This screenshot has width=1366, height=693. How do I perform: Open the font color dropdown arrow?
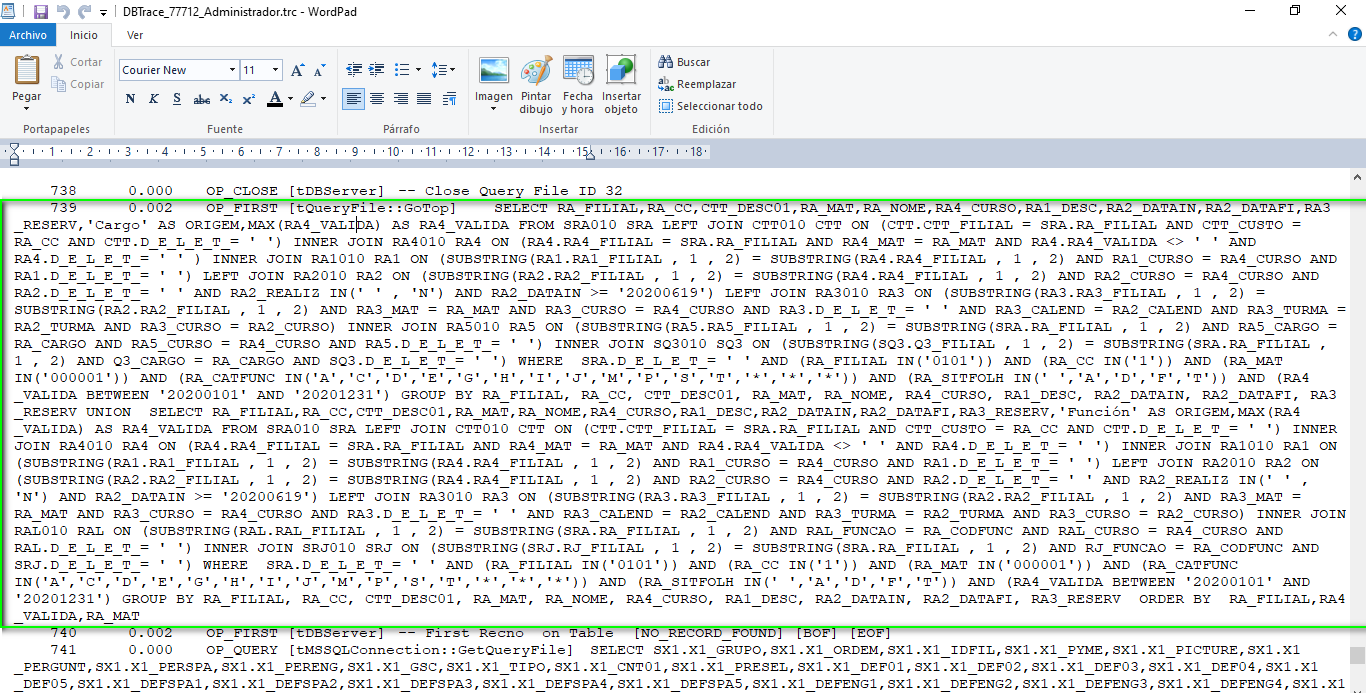[290, 99]
